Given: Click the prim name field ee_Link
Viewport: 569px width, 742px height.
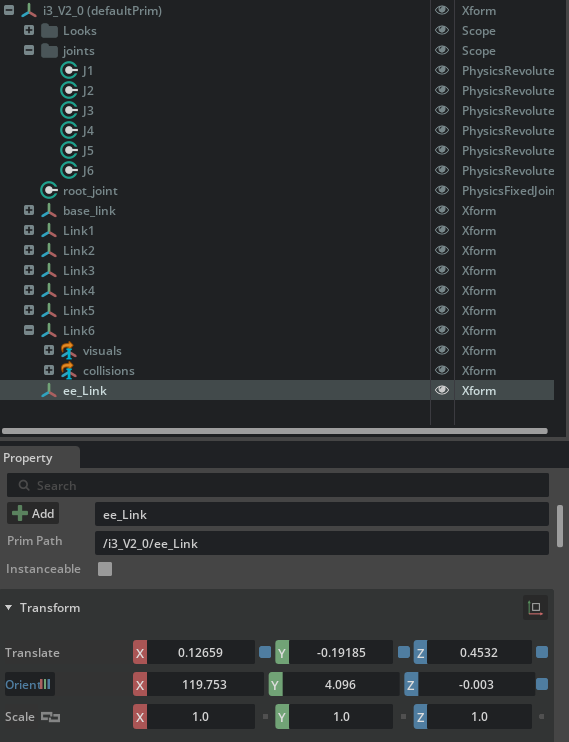Looking at the screenshot, I should click(322, 514).
